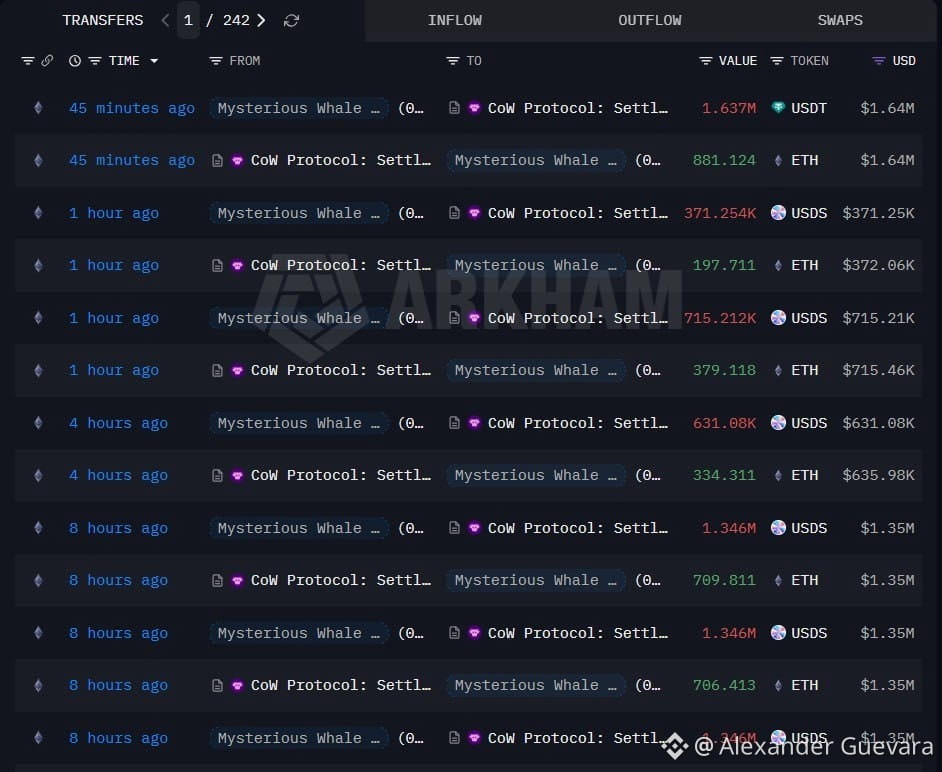Click the Ethereum chain icon in 1.637M USDT row
Image resolution: width=942 pixels, height=772 pixels.
tap(38, 108)
